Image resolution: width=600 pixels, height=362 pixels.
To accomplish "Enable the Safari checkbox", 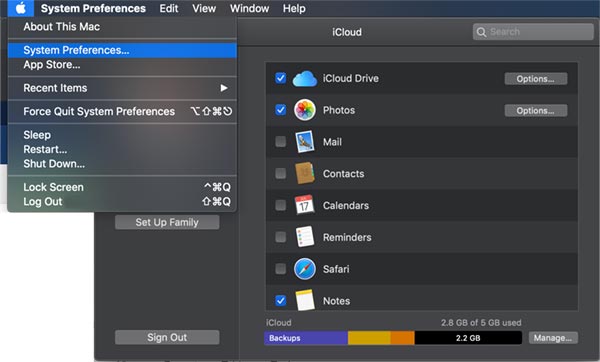I will (x=280, y=269).
